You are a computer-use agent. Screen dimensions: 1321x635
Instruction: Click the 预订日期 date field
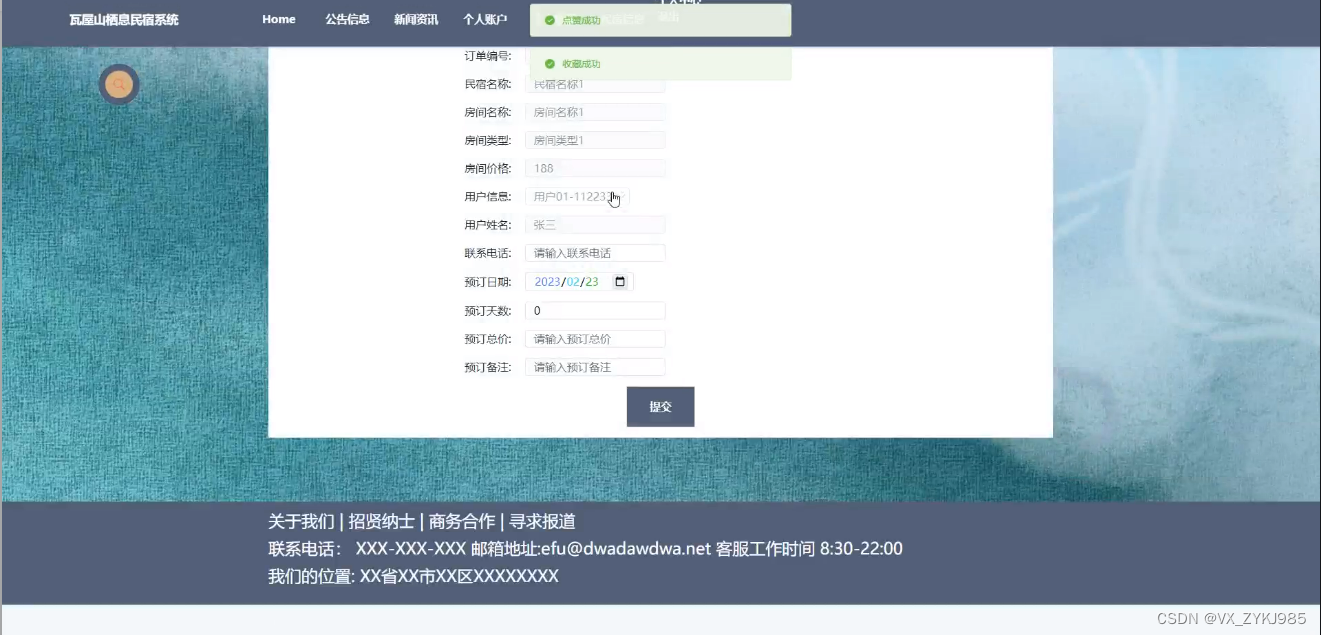tap(579, 282)
